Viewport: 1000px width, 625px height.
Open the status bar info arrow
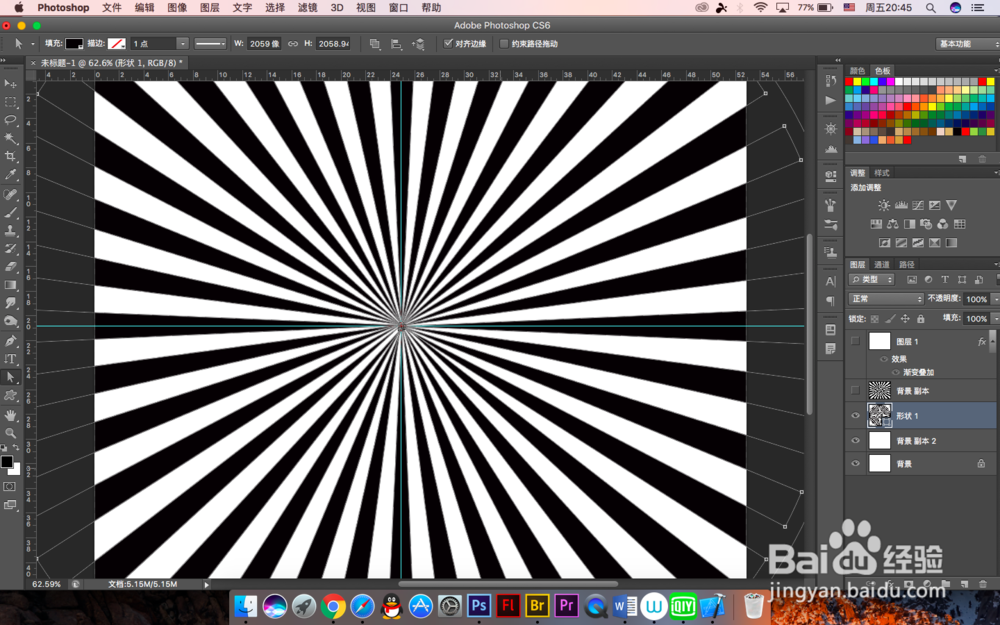[x=206, y=584]
